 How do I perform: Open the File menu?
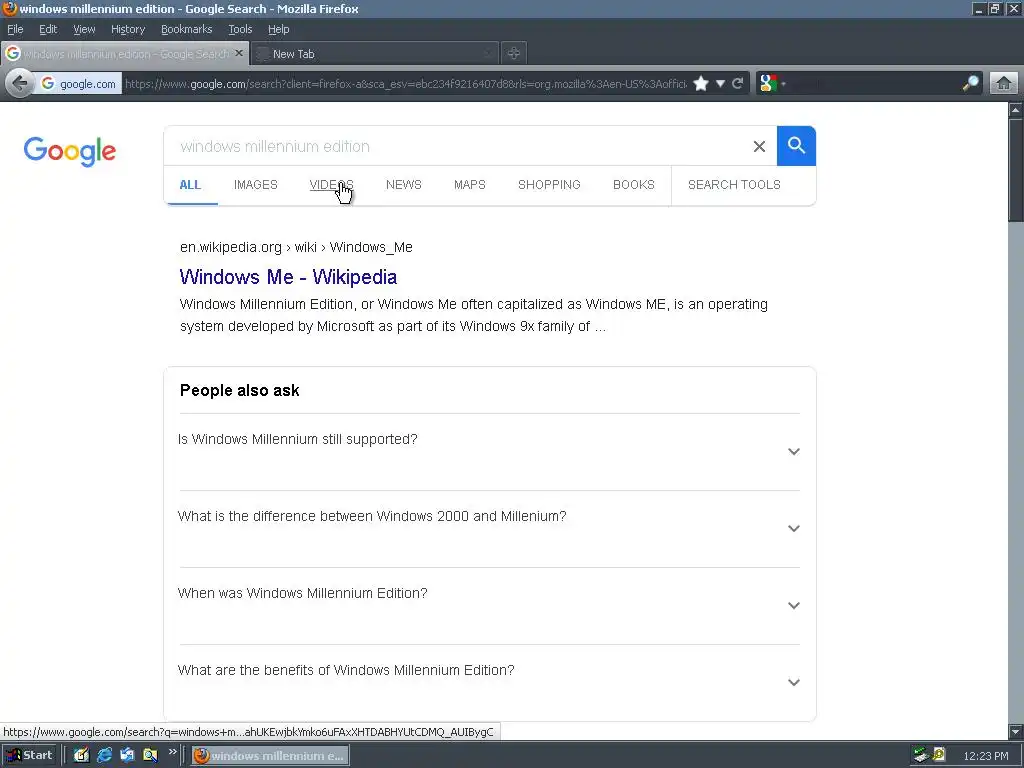pyautogui.click(x=15, y=29)
